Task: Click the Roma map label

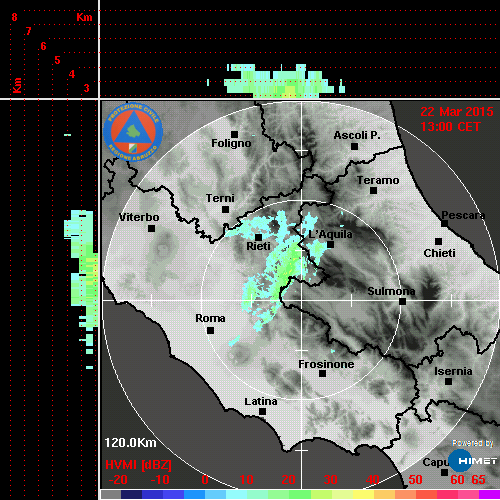Action: (x=210, y=318)
